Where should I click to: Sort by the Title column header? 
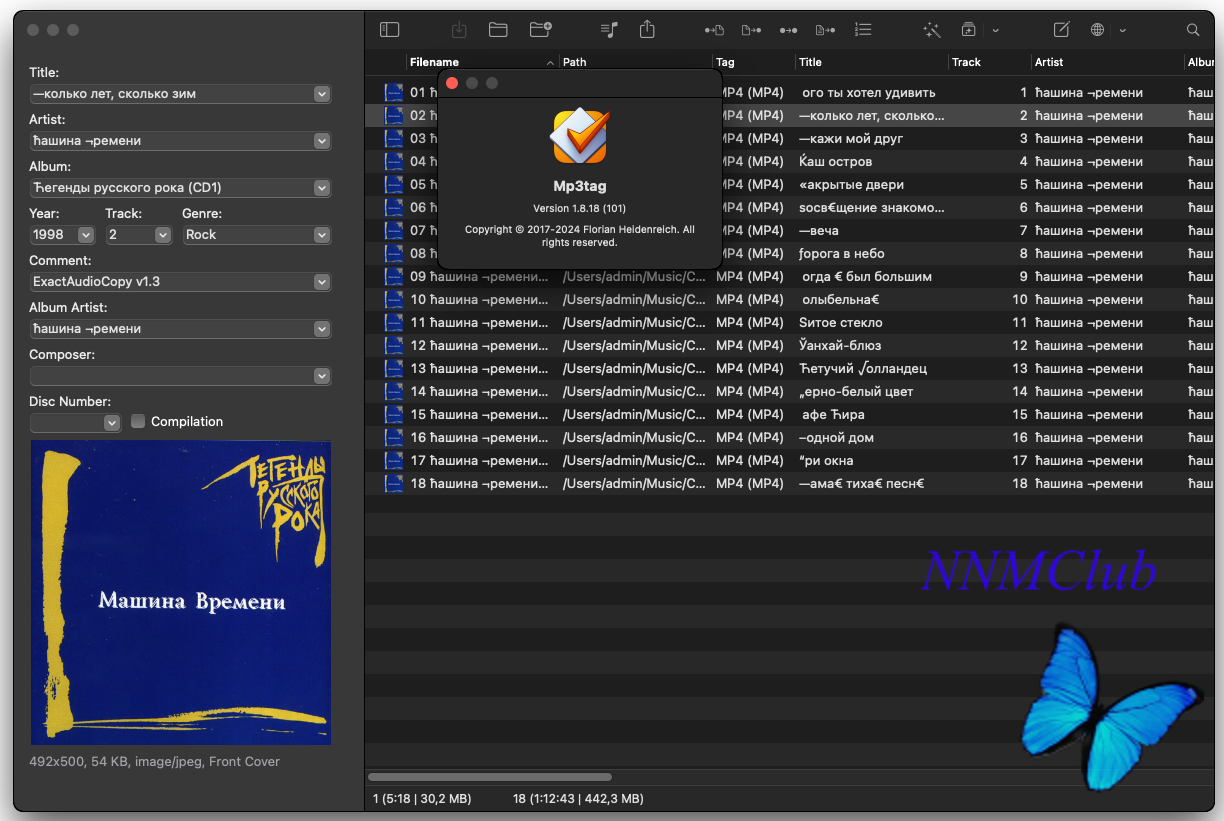pyautogui.click(x=871, y=62)
